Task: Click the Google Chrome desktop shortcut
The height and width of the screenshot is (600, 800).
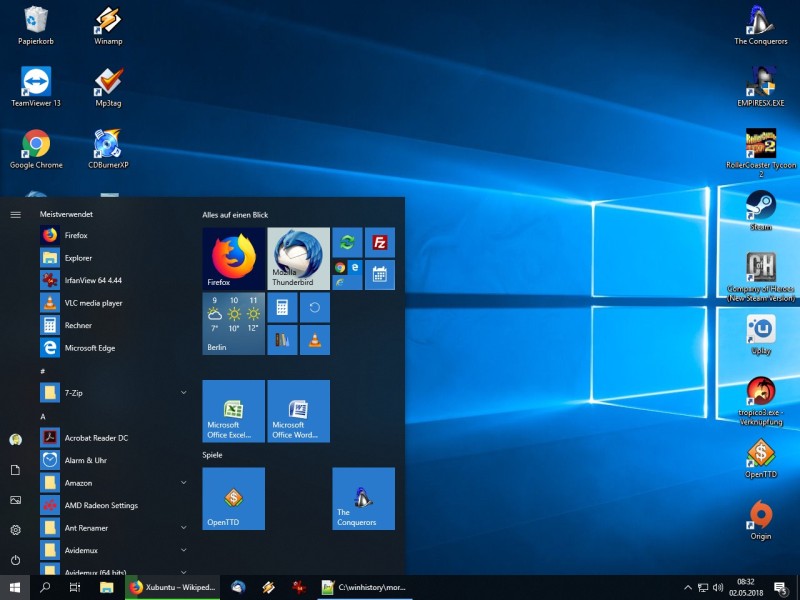Action: (36, 148)
